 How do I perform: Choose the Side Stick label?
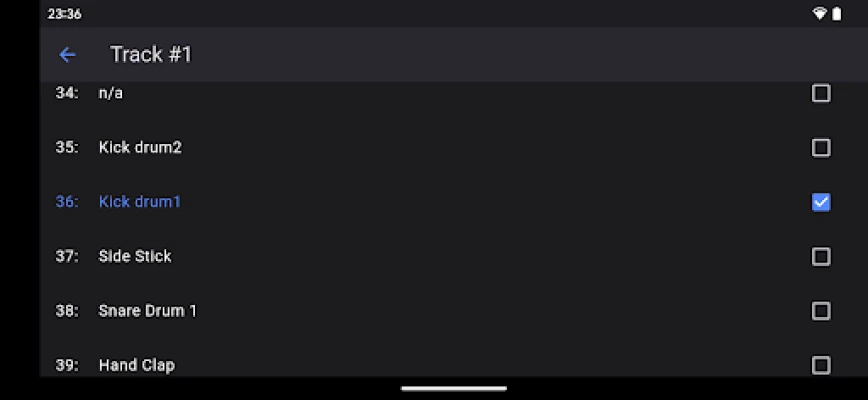(135, 256)
